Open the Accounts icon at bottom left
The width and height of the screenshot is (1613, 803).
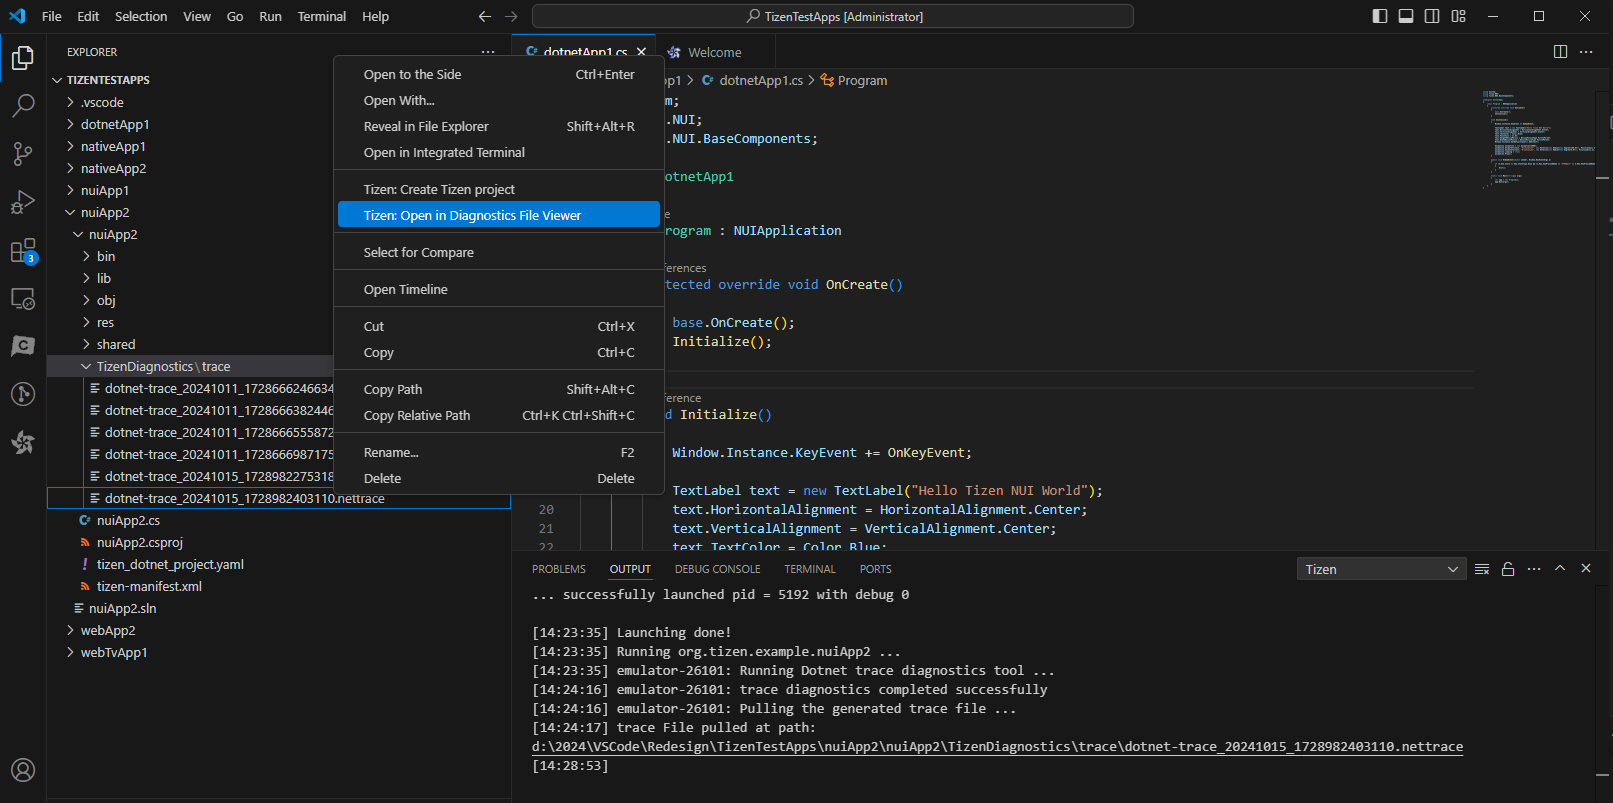[22, 770]
